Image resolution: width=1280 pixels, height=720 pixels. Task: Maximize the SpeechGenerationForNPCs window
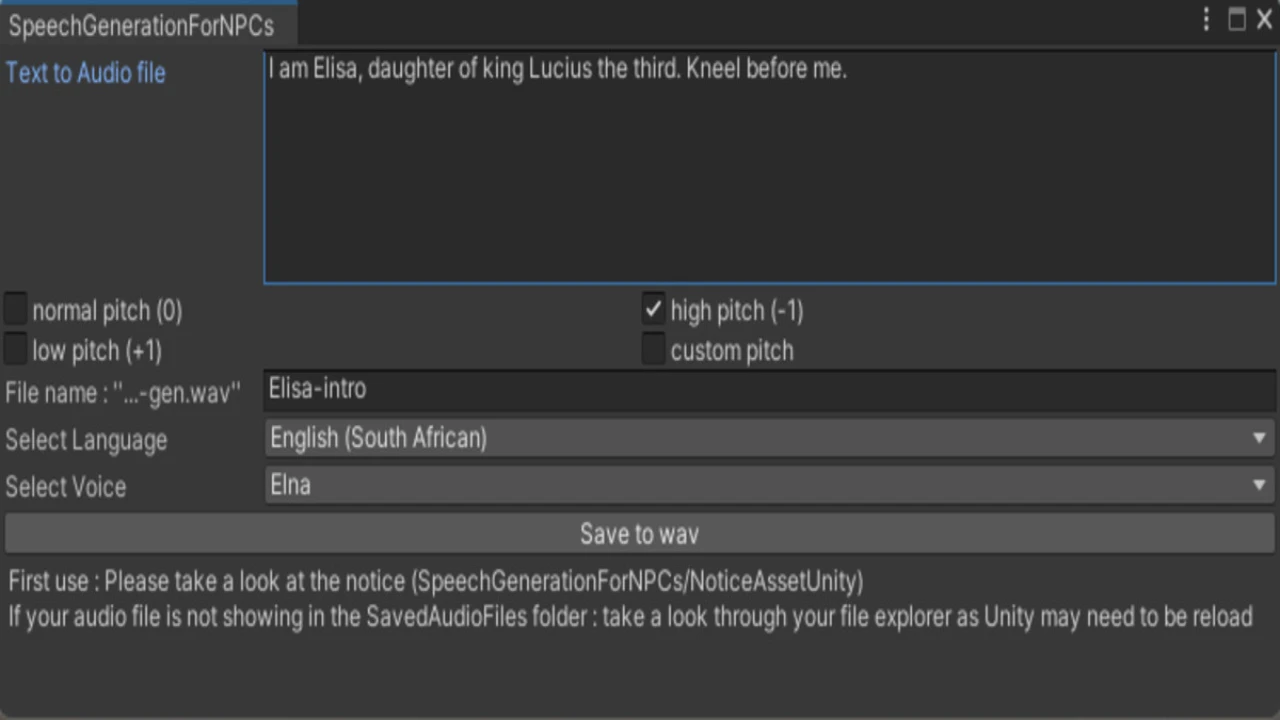click(x=1237, y=20)
